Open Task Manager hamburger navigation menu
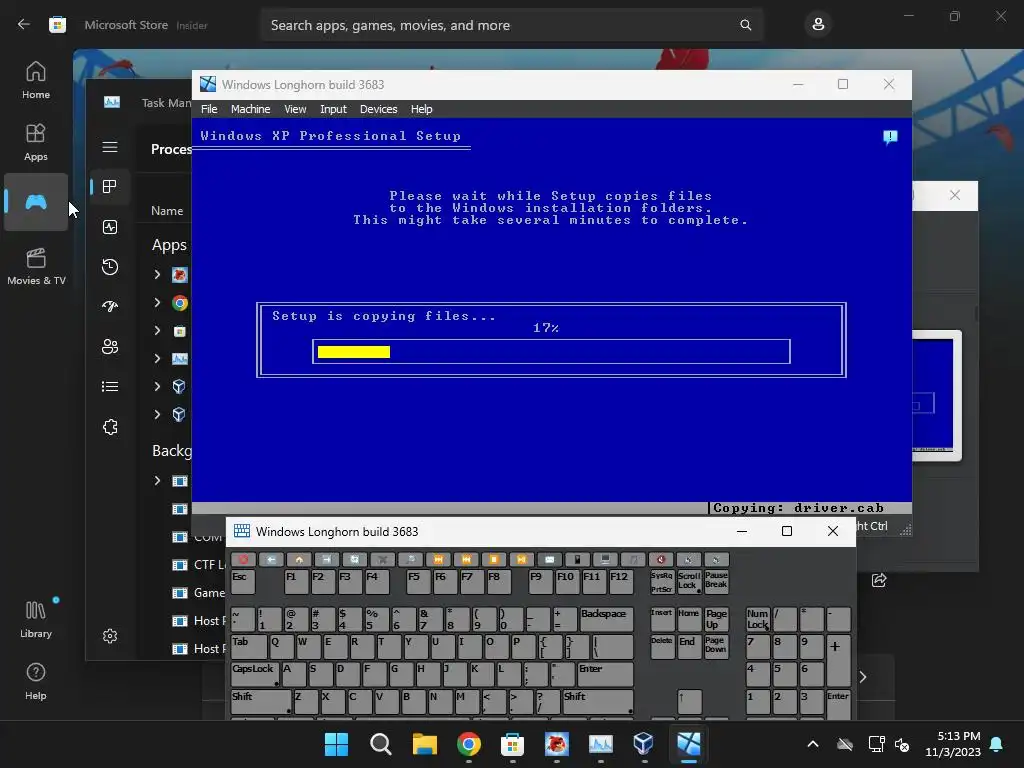 (110, 147)
